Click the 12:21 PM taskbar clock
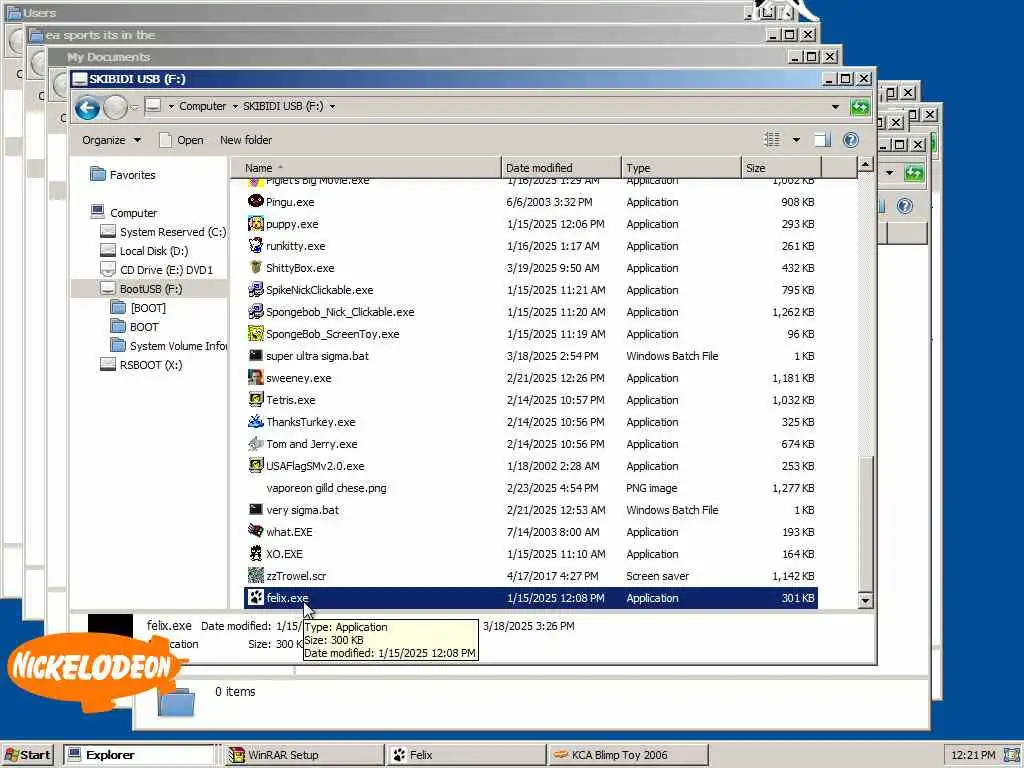Screen dimensions: 1024x768 [x=973, y=755]
